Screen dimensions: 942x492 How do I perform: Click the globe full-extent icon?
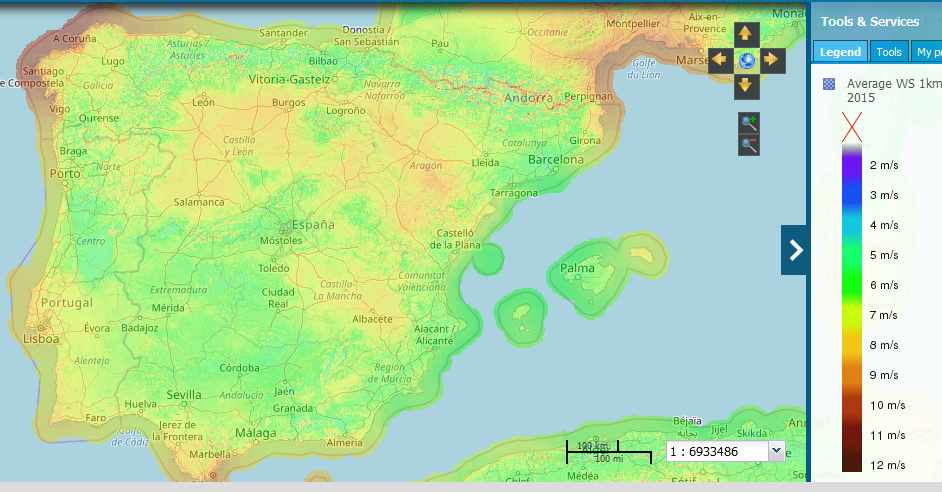click(x=745, y=60)
